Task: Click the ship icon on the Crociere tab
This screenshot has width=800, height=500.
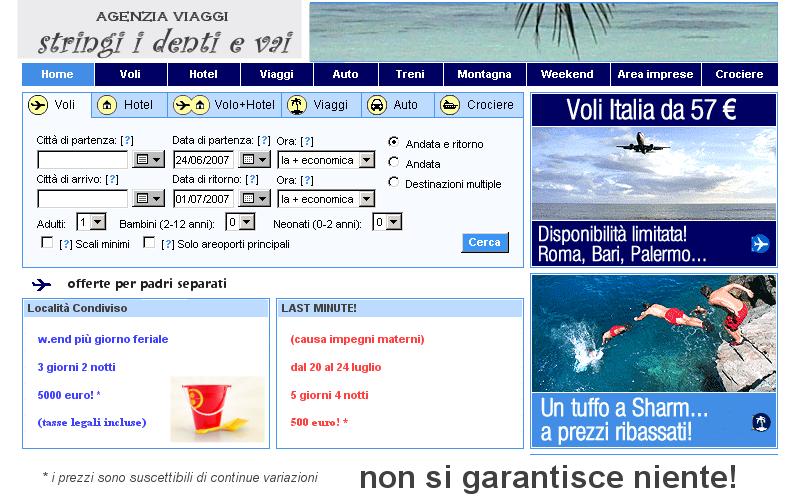Action: [x=450, y=105]
